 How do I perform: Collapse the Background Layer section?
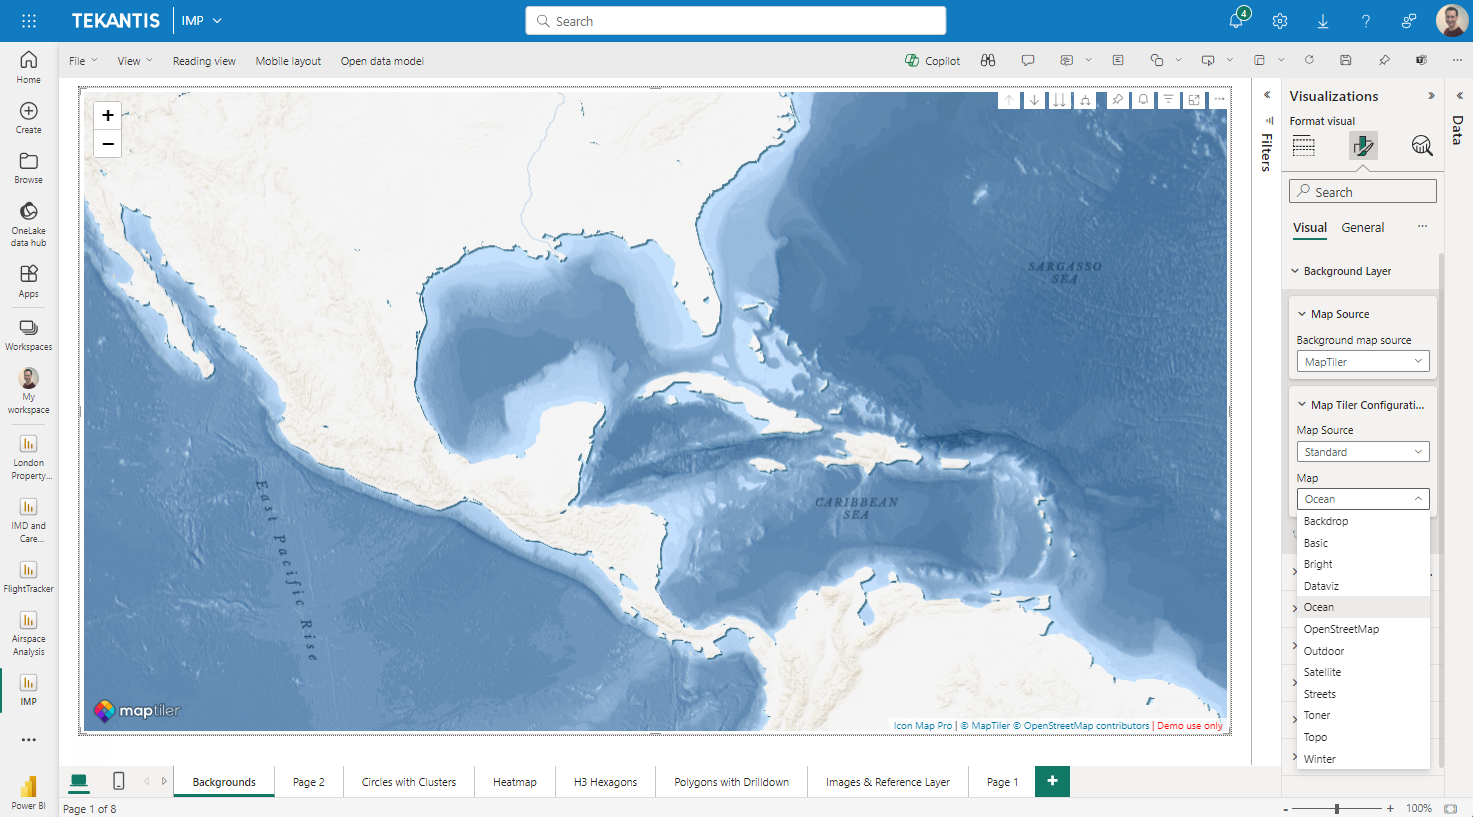[x=1294, y=271]
